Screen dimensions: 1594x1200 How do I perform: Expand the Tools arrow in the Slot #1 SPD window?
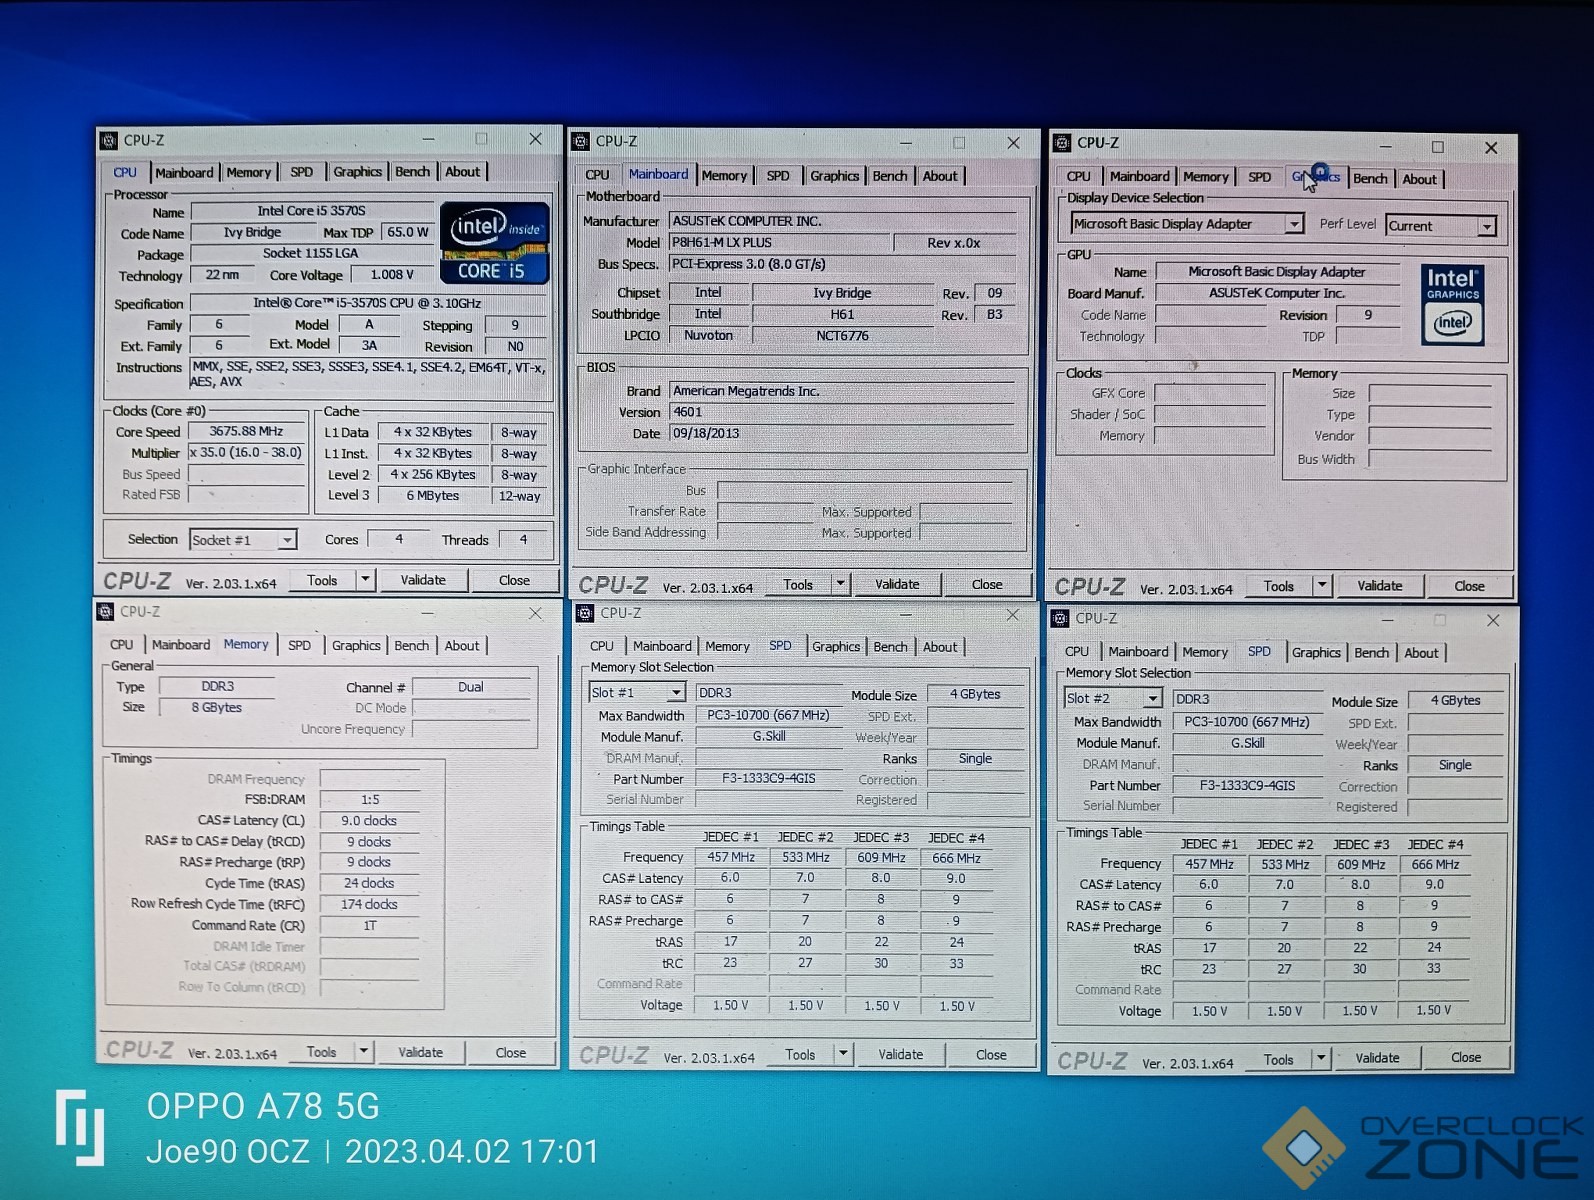843,1054
